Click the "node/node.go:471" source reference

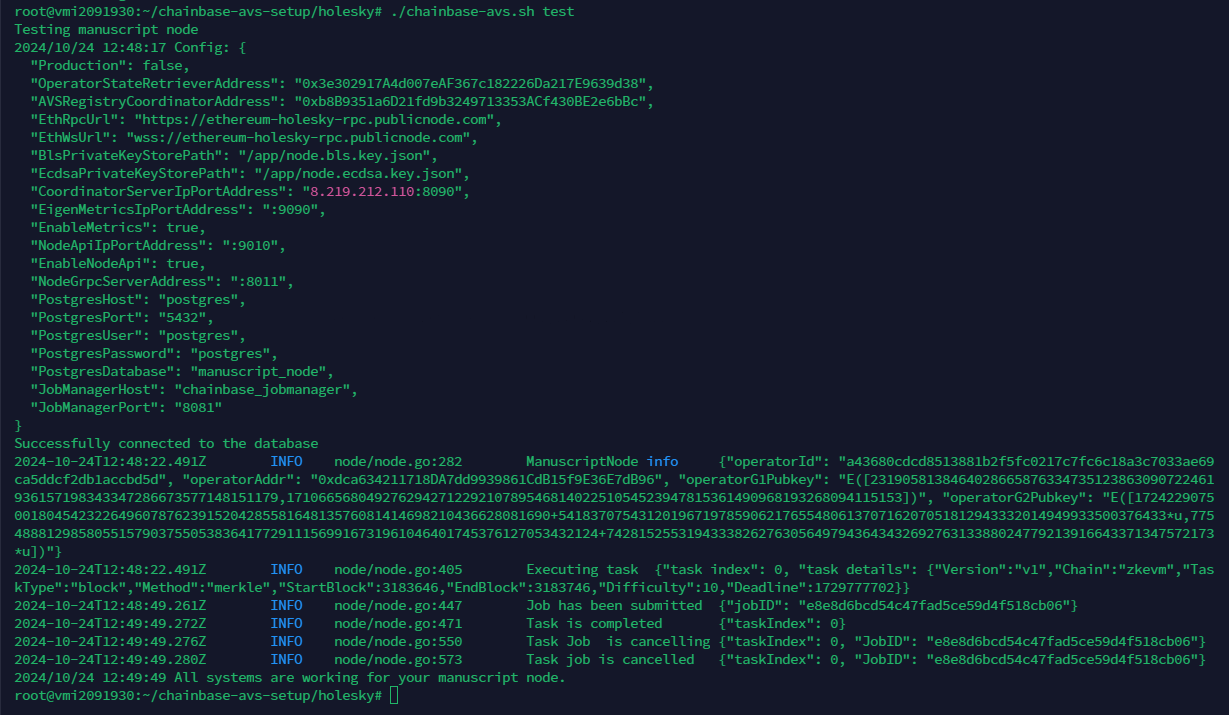(x=398, y=623)
